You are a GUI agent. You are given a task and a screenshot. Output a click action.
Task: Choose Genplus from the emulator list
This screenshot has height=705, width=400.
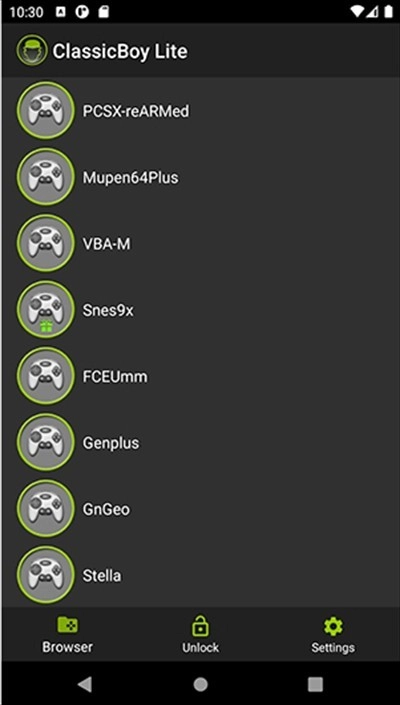pyautogui.click(x=200, y=443)
